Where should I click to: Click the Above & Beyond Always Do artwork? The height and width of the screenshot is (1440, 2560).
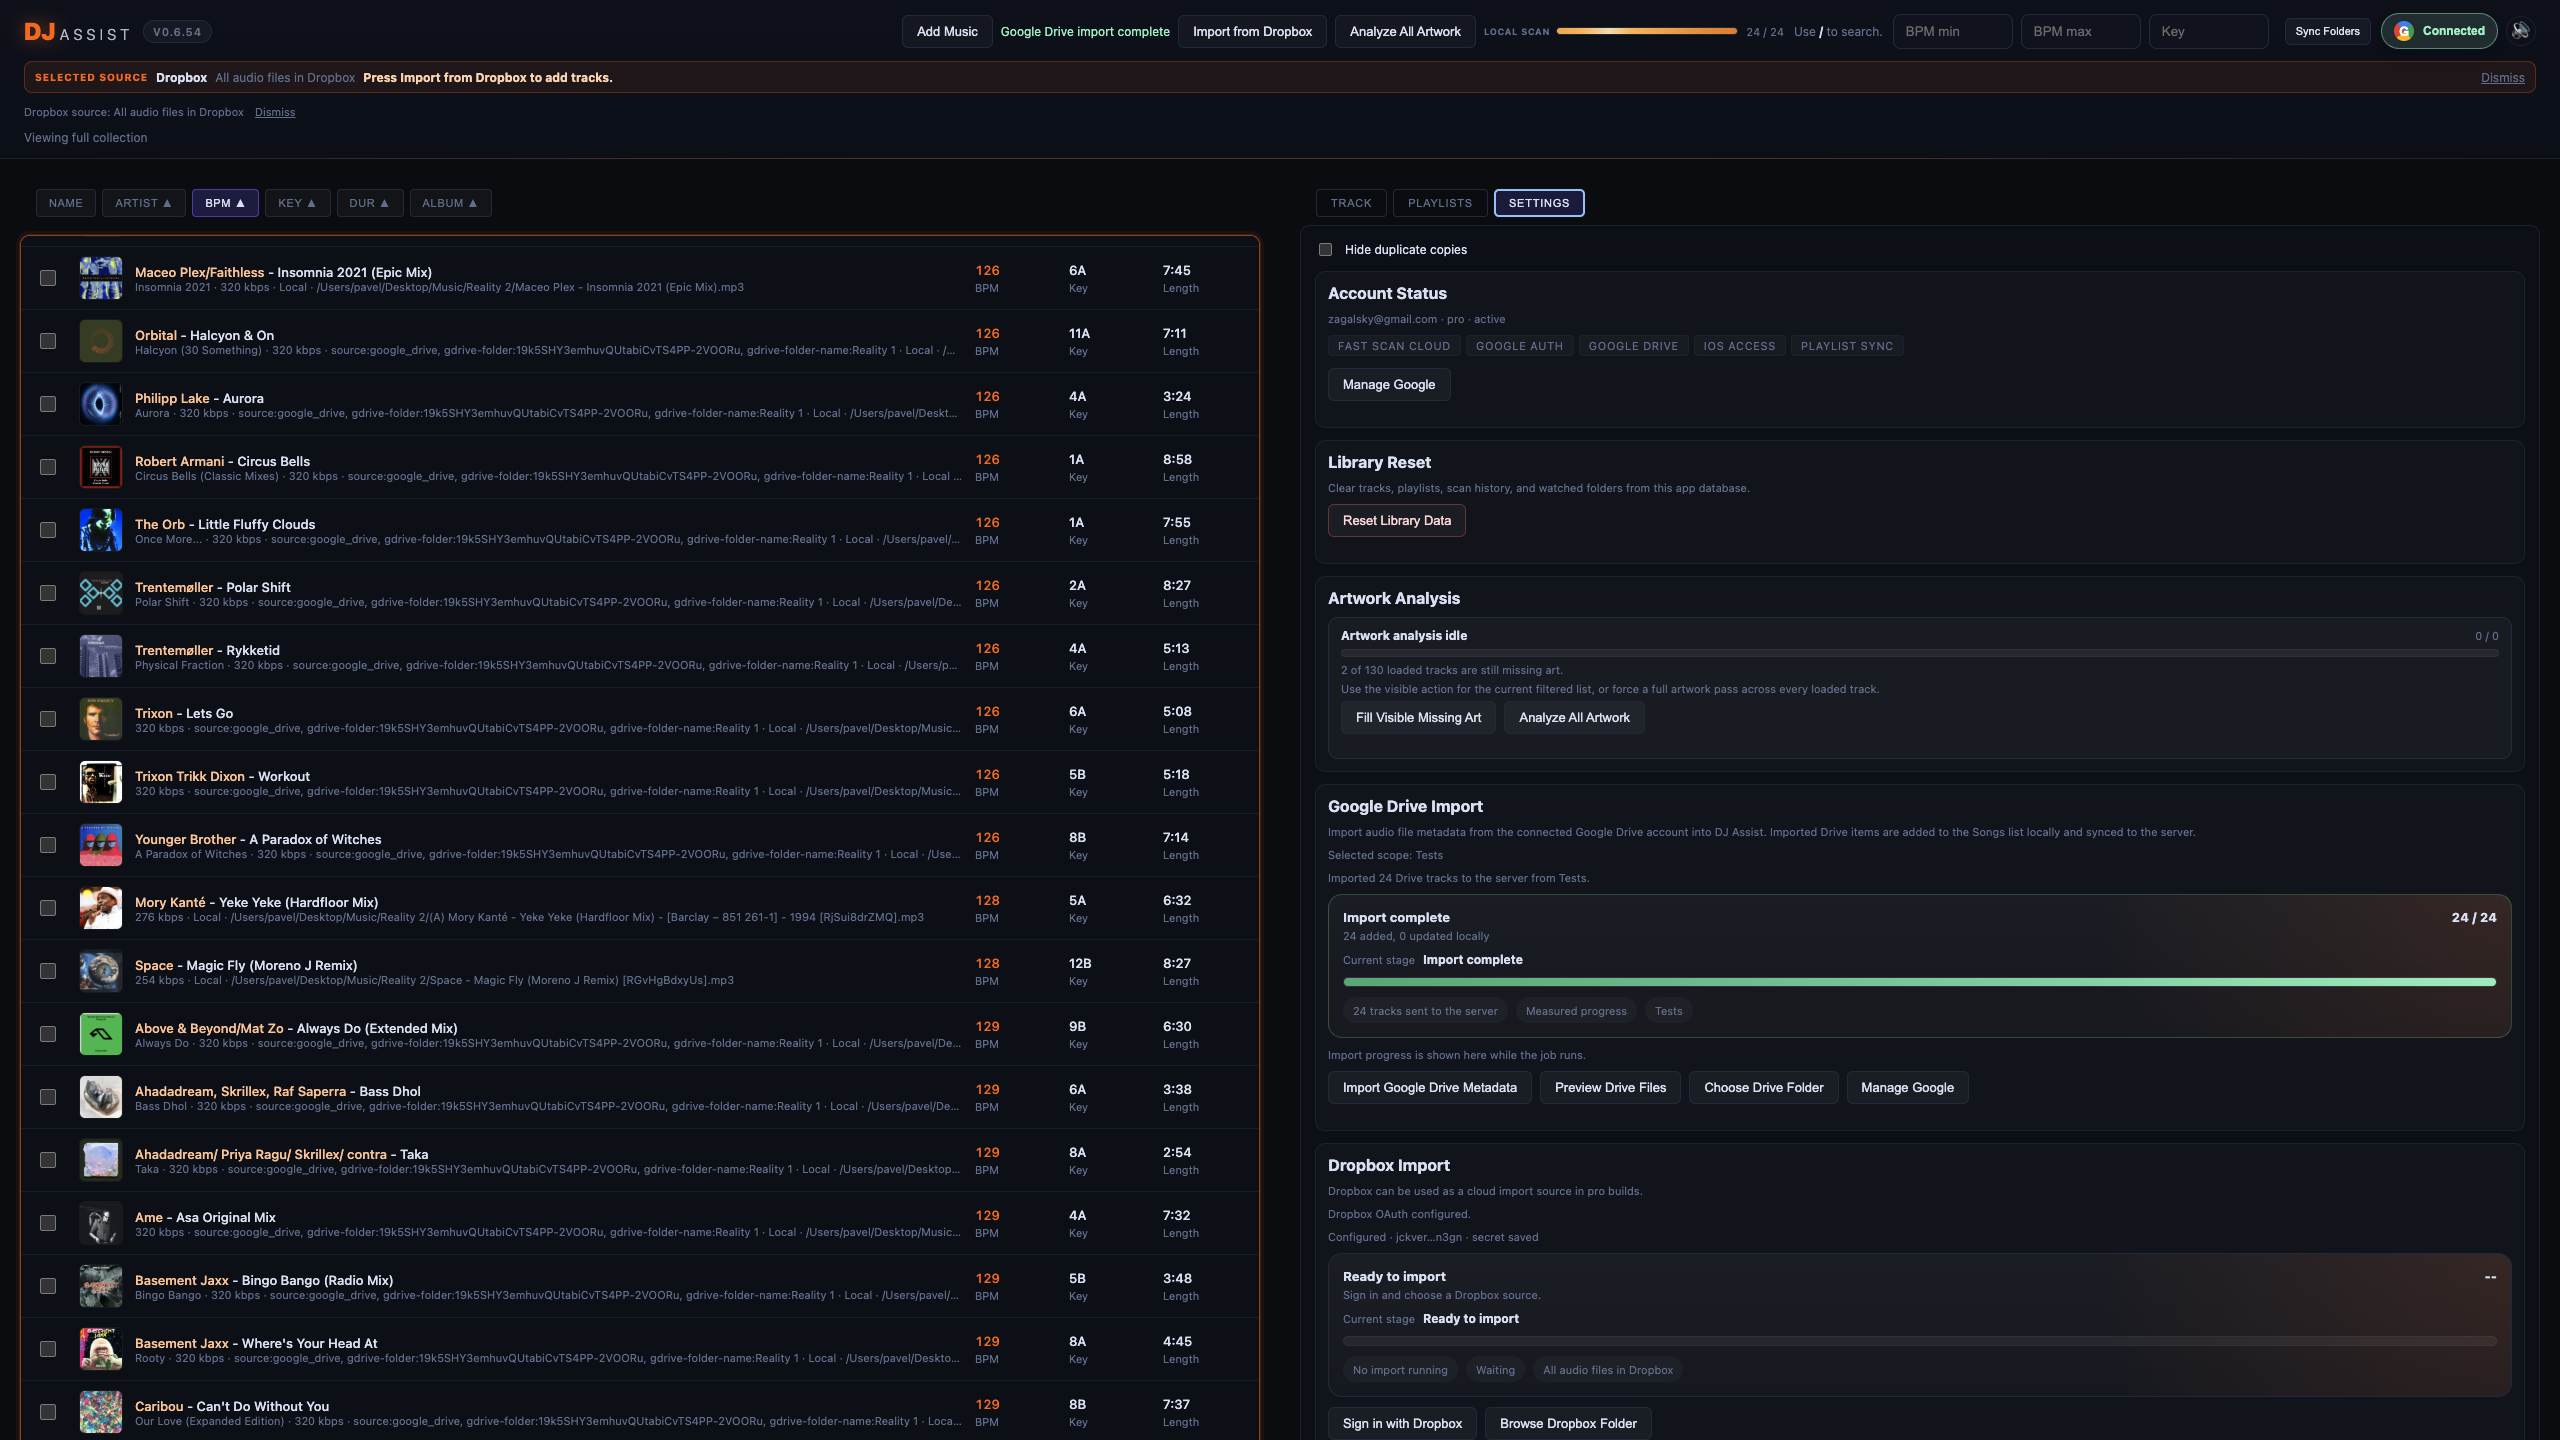pyautogui.click(x=101, y=1034)
